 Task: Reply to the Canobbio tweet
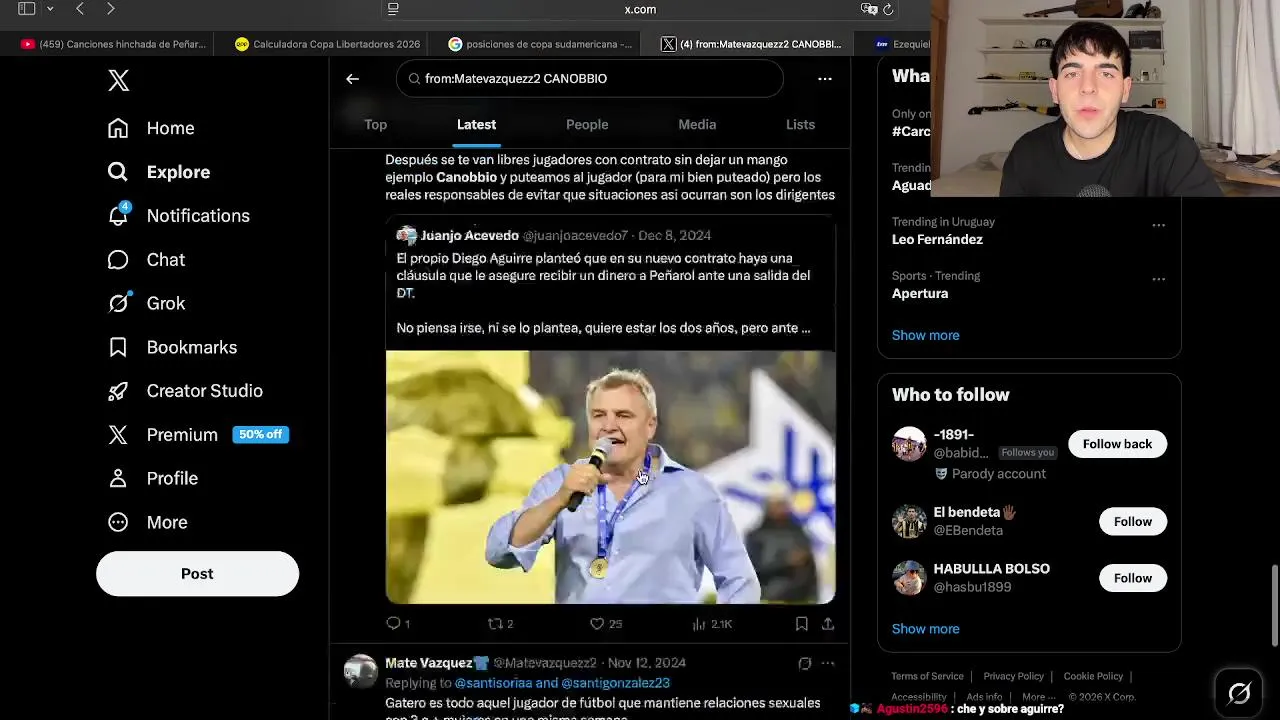tap(398, 623)
